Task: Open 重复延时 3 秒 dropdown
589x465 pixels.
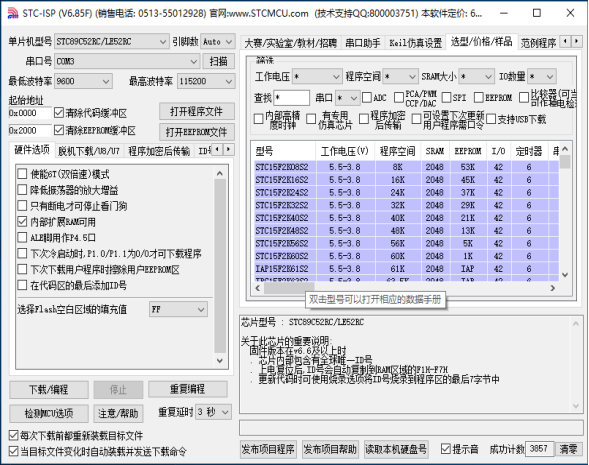Action: pos(213,412)
